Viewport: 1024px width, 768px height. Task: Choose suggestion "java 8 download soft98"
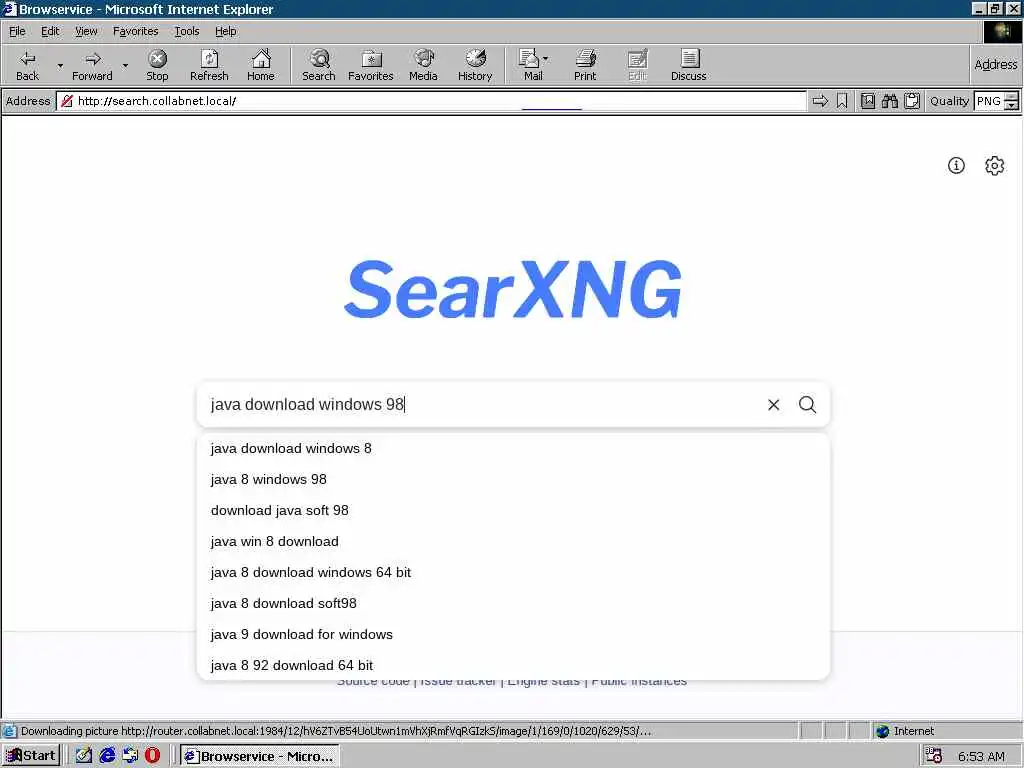(513, 603)
